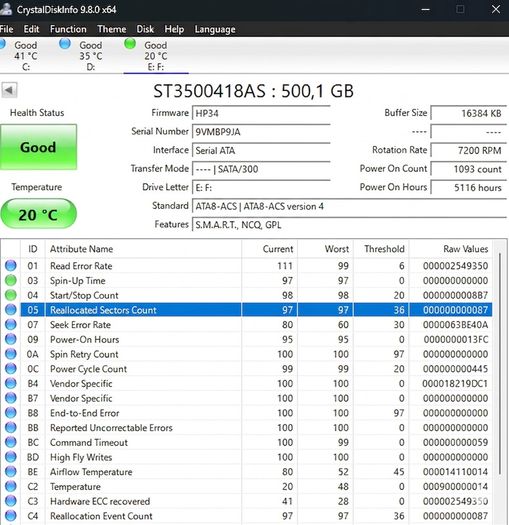Open the Edit menu

click(31, 29)
